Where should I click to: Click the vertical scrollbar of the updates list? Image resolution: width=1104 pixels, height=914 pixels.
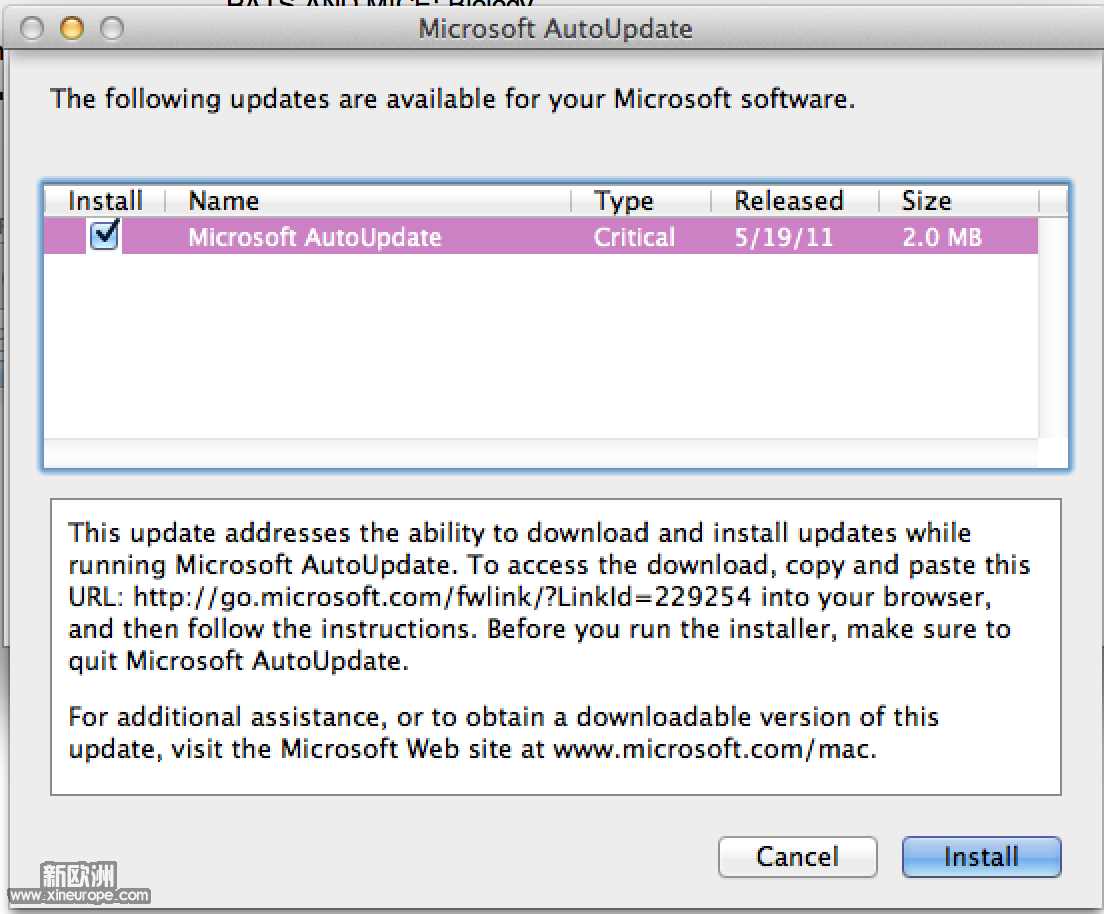1053,327
